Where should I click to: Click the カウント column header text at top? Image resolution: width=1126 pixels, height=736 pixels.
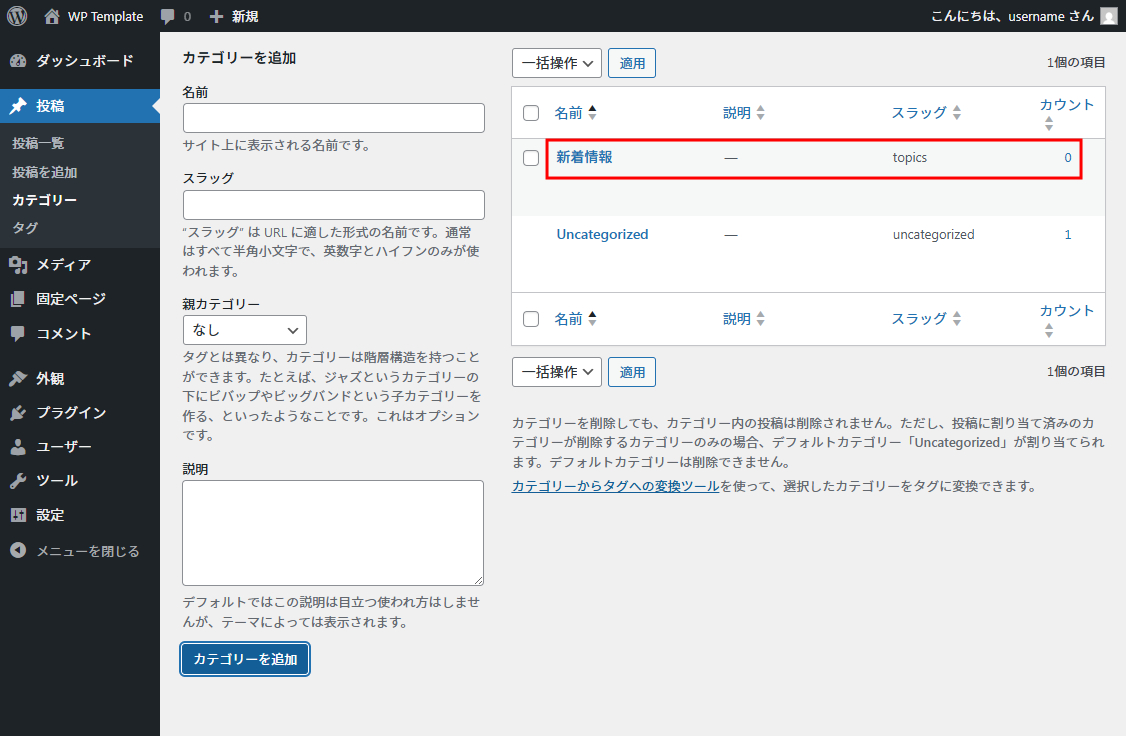tap(1067, 105)
